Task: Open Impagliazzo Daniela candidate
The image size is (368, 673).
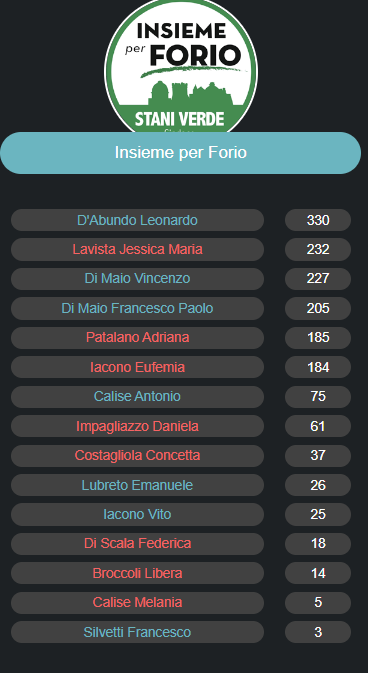Action: (137, 426)
